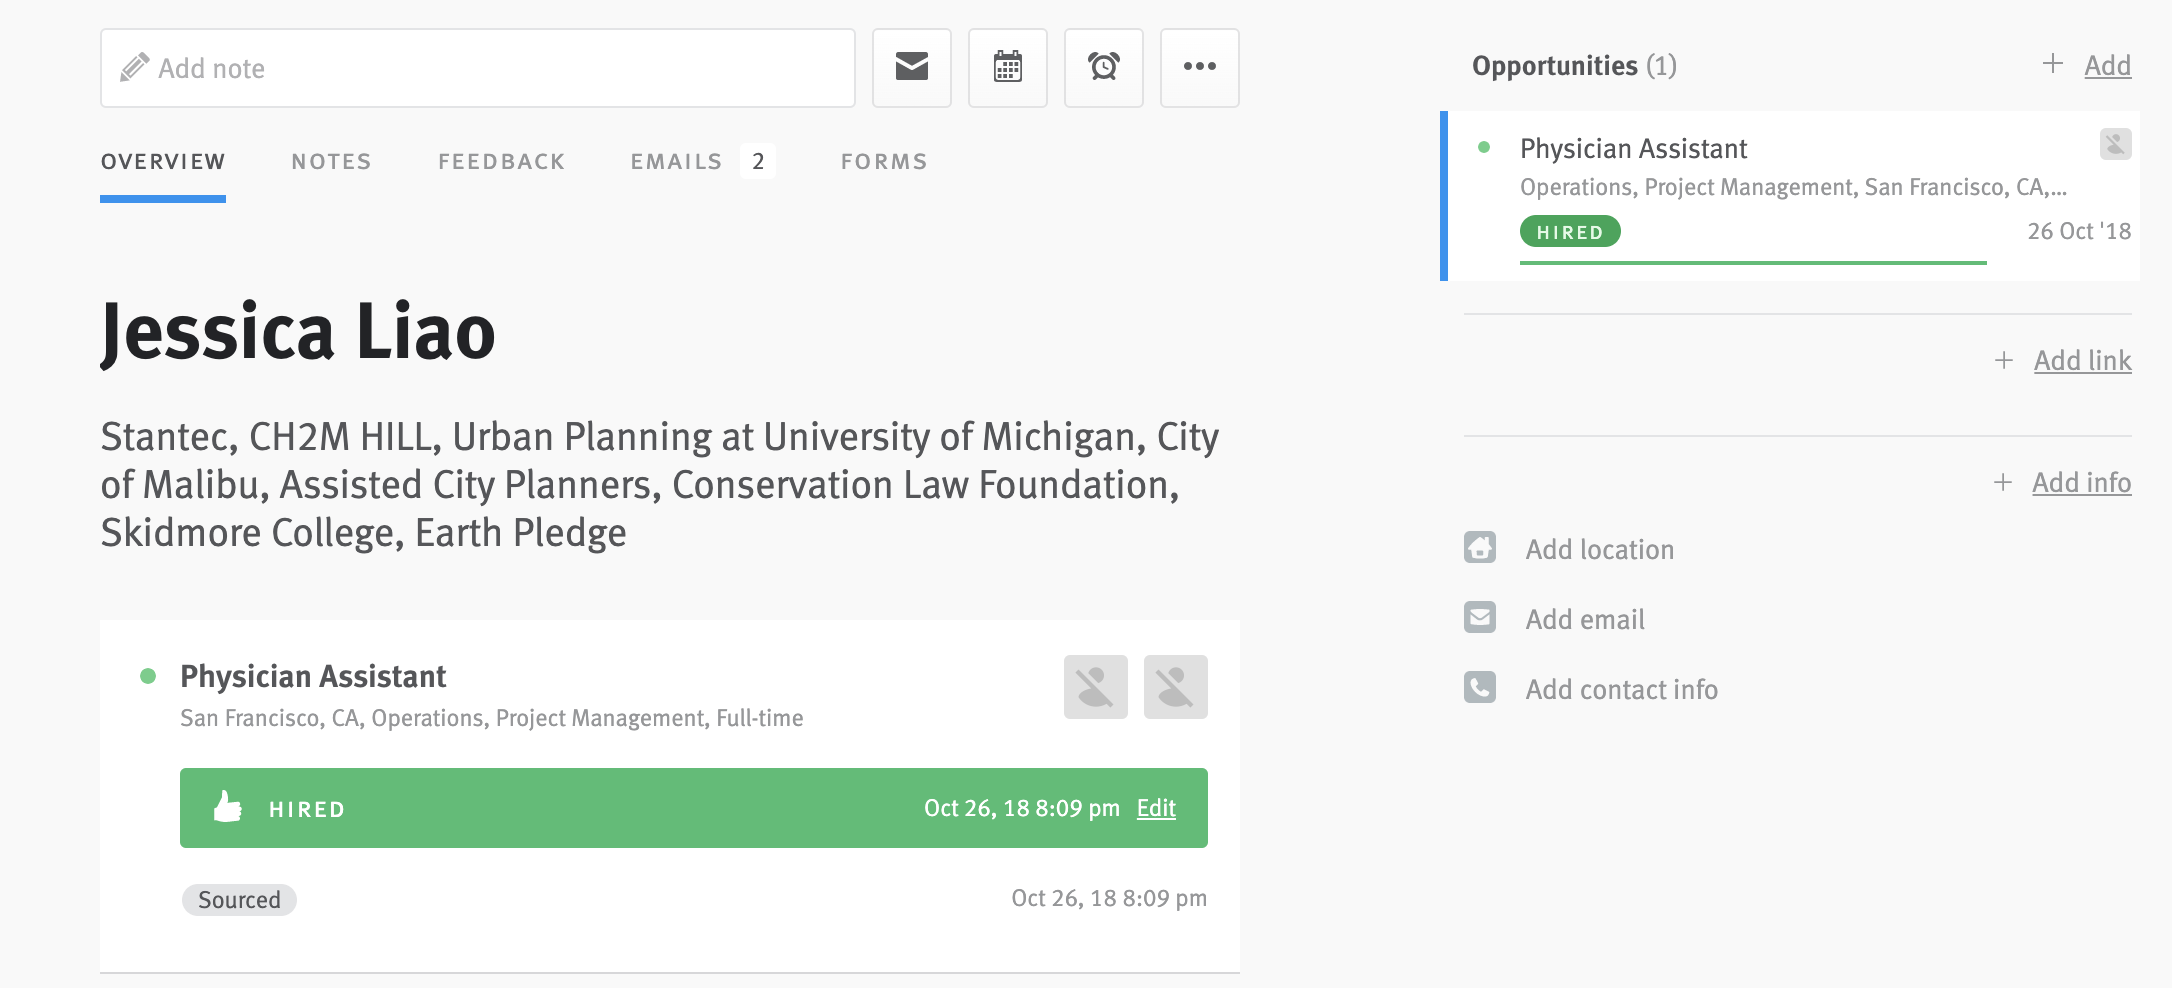Click first unassigned-person icon on Physician Assistant card
The image size is (2172, 988).
1095,687
